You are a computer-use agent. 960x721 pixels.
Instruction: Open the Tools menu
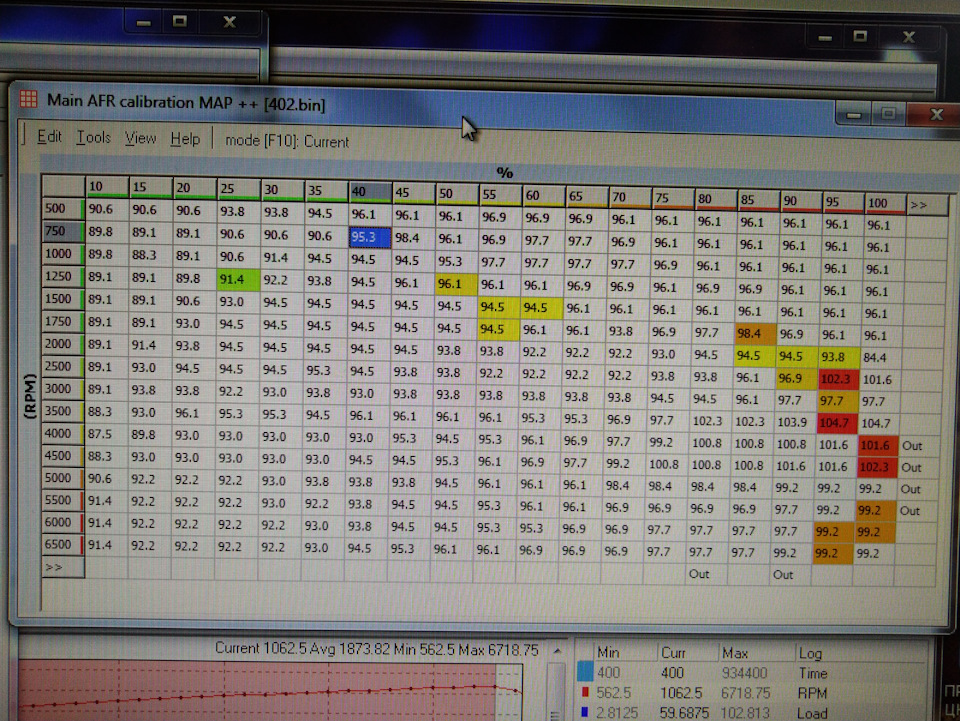point(93,138)
